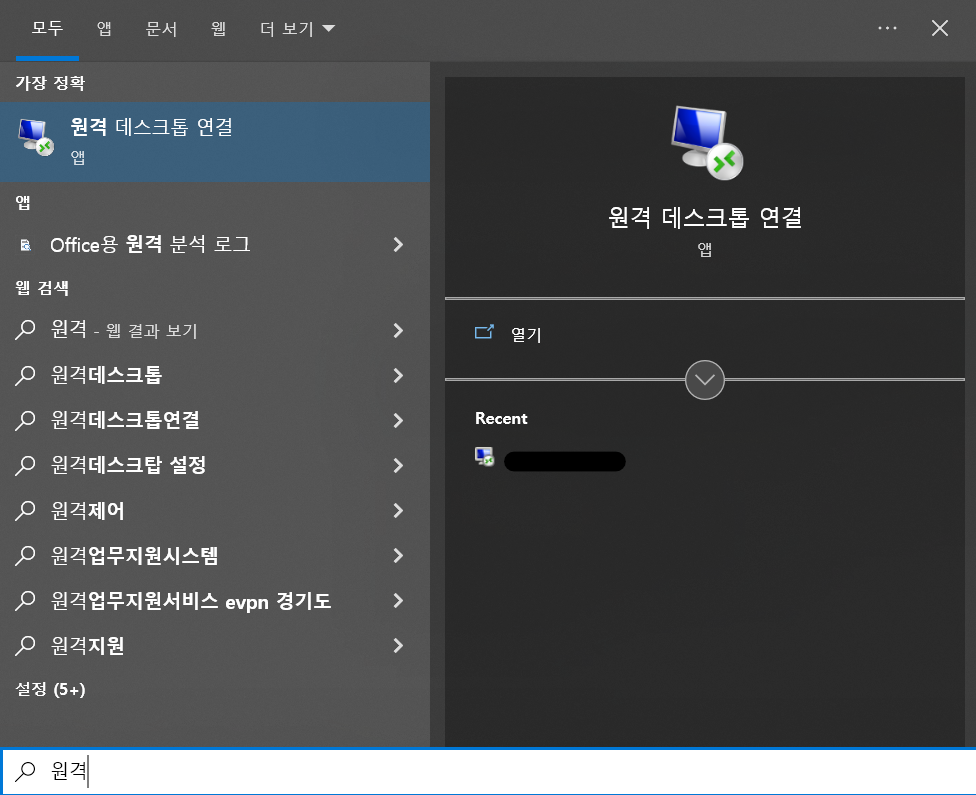Click search icon beside 원격업무지원서비스 evpn 경기도
The height and width of the screenshot is (795, 976).
tap(25, 601)
